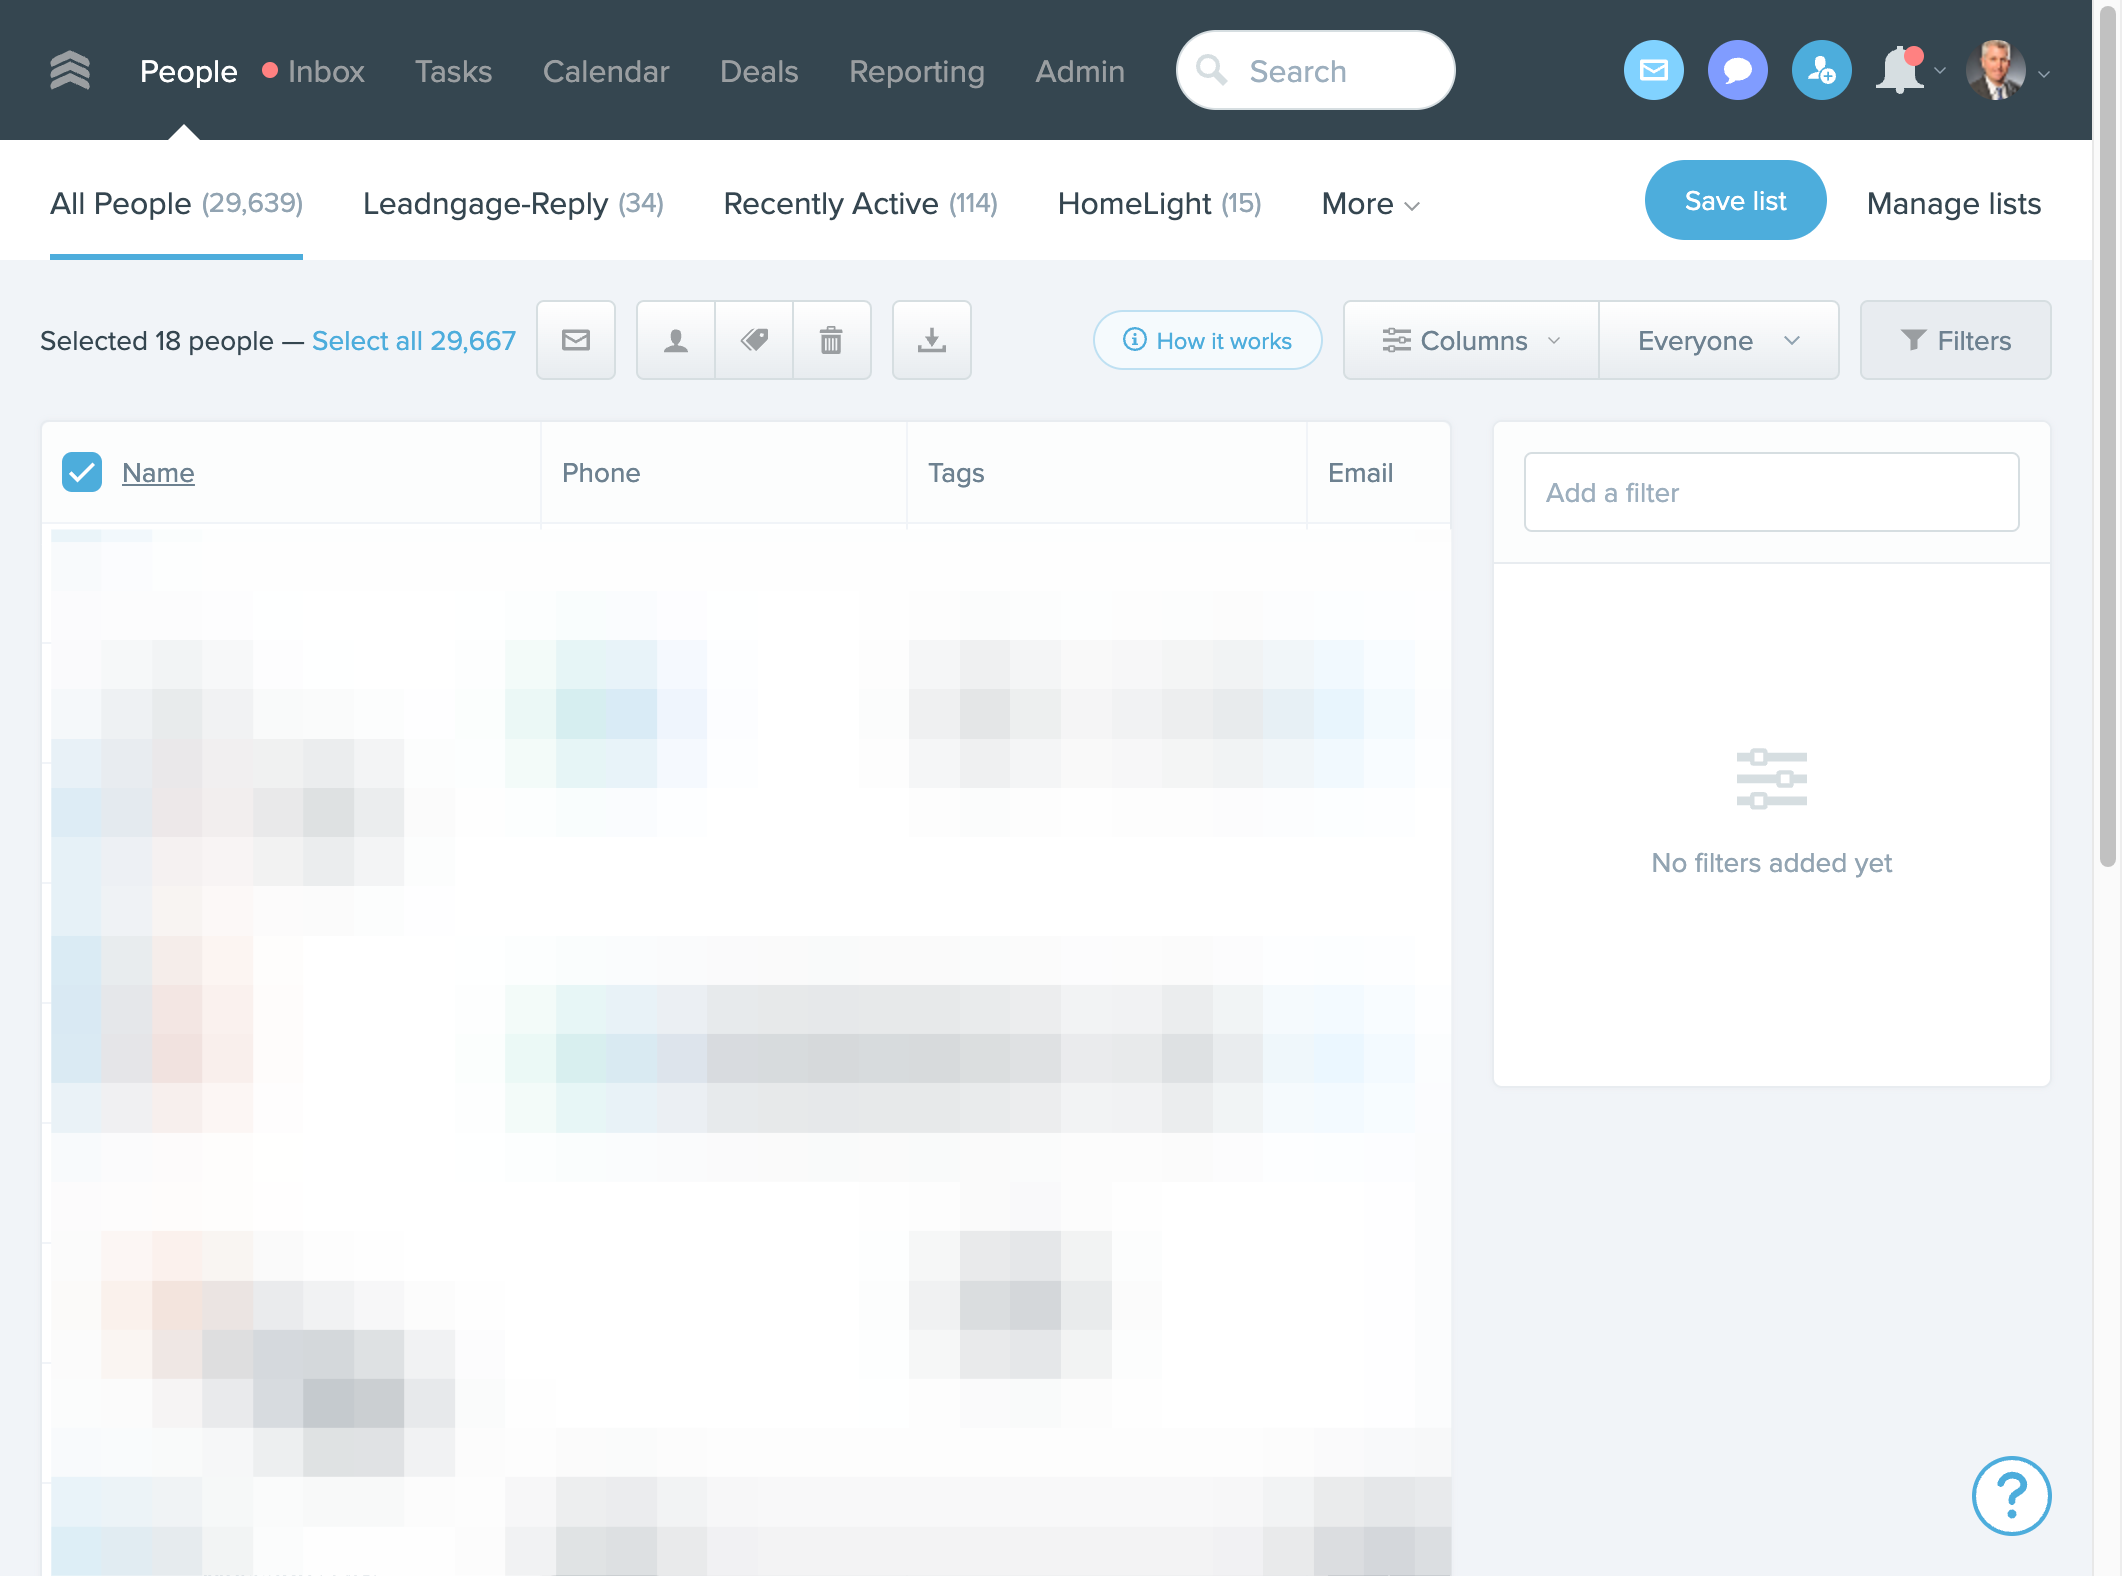Open the Admin menu item
This screenshot has width=2122, height=1576.
pos(1080,71)
